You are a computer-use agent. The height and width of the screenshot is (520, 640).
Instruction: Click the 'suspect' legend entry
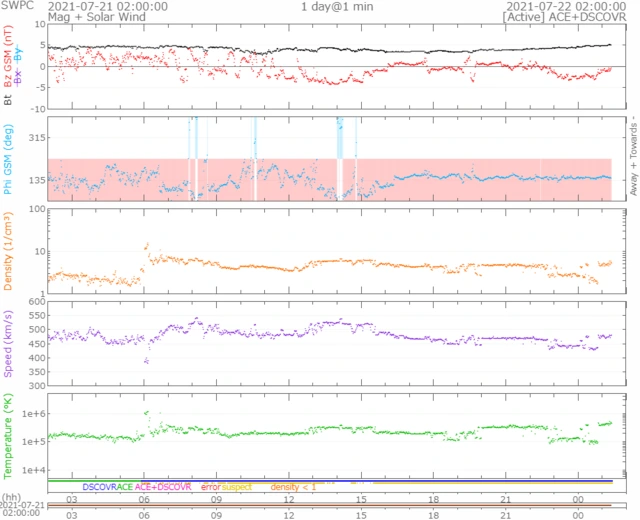[237, 486]
